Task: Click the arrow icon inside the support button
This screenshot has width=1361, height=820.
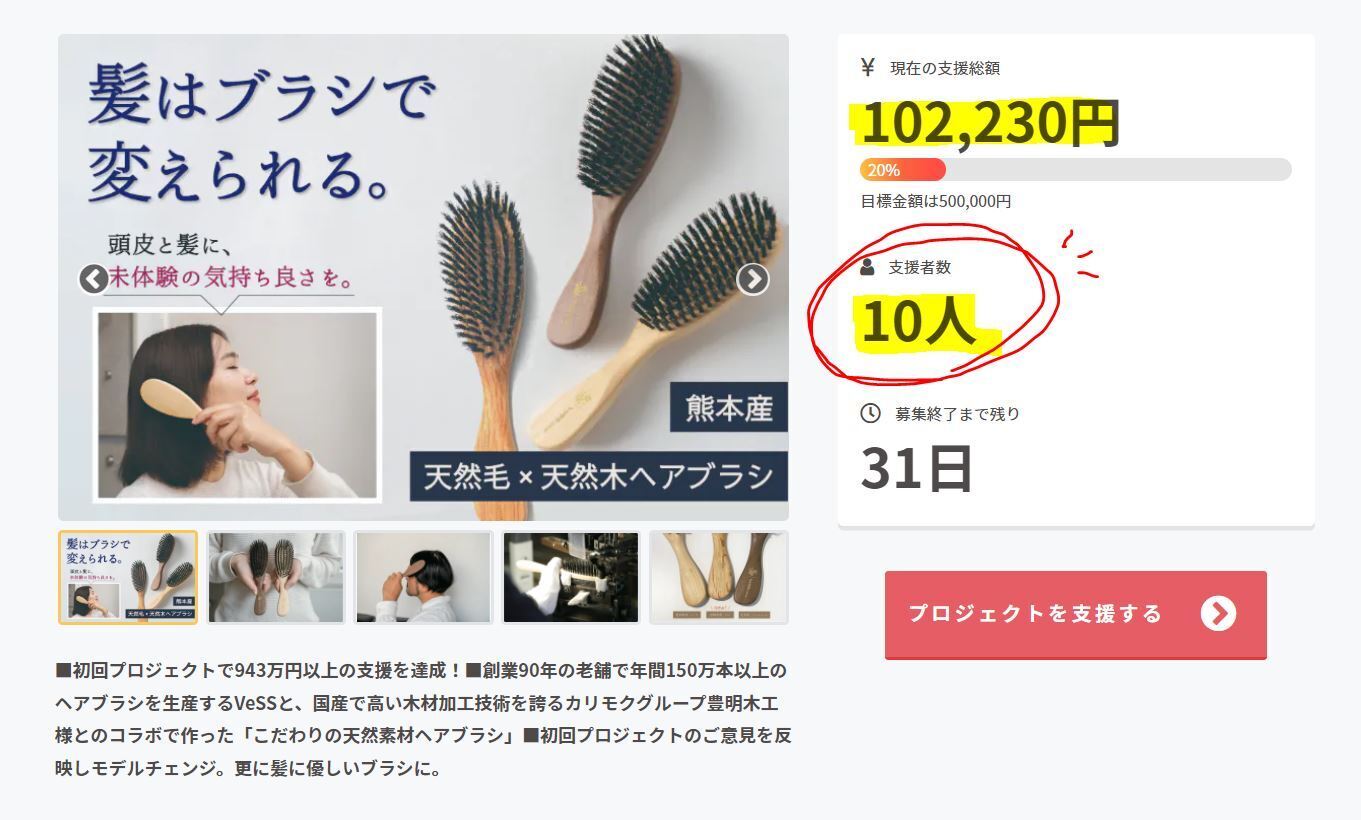Action: [x=1218, y=613]
